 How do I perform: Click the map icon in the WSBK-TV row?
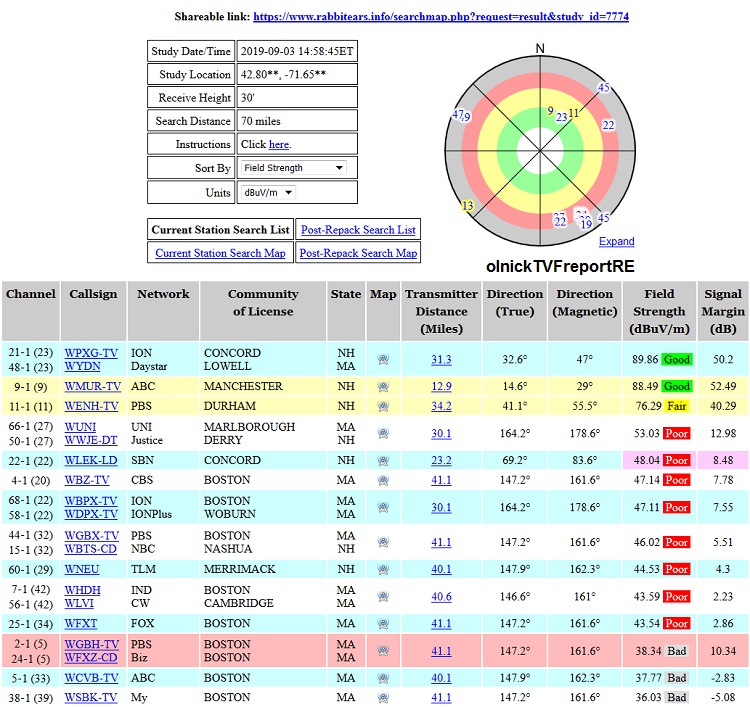(x=382, y=698)
